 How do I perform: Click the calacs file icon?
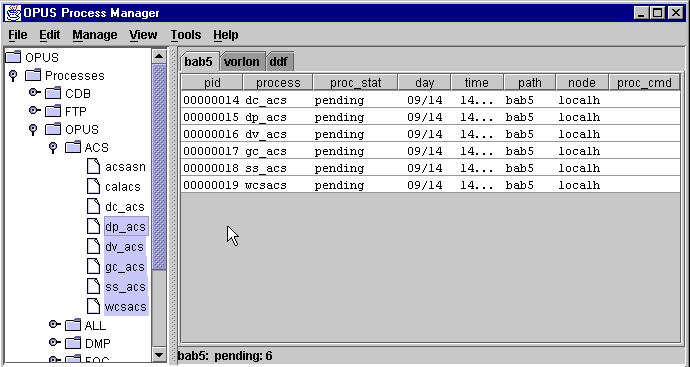(x=93, y=186)
